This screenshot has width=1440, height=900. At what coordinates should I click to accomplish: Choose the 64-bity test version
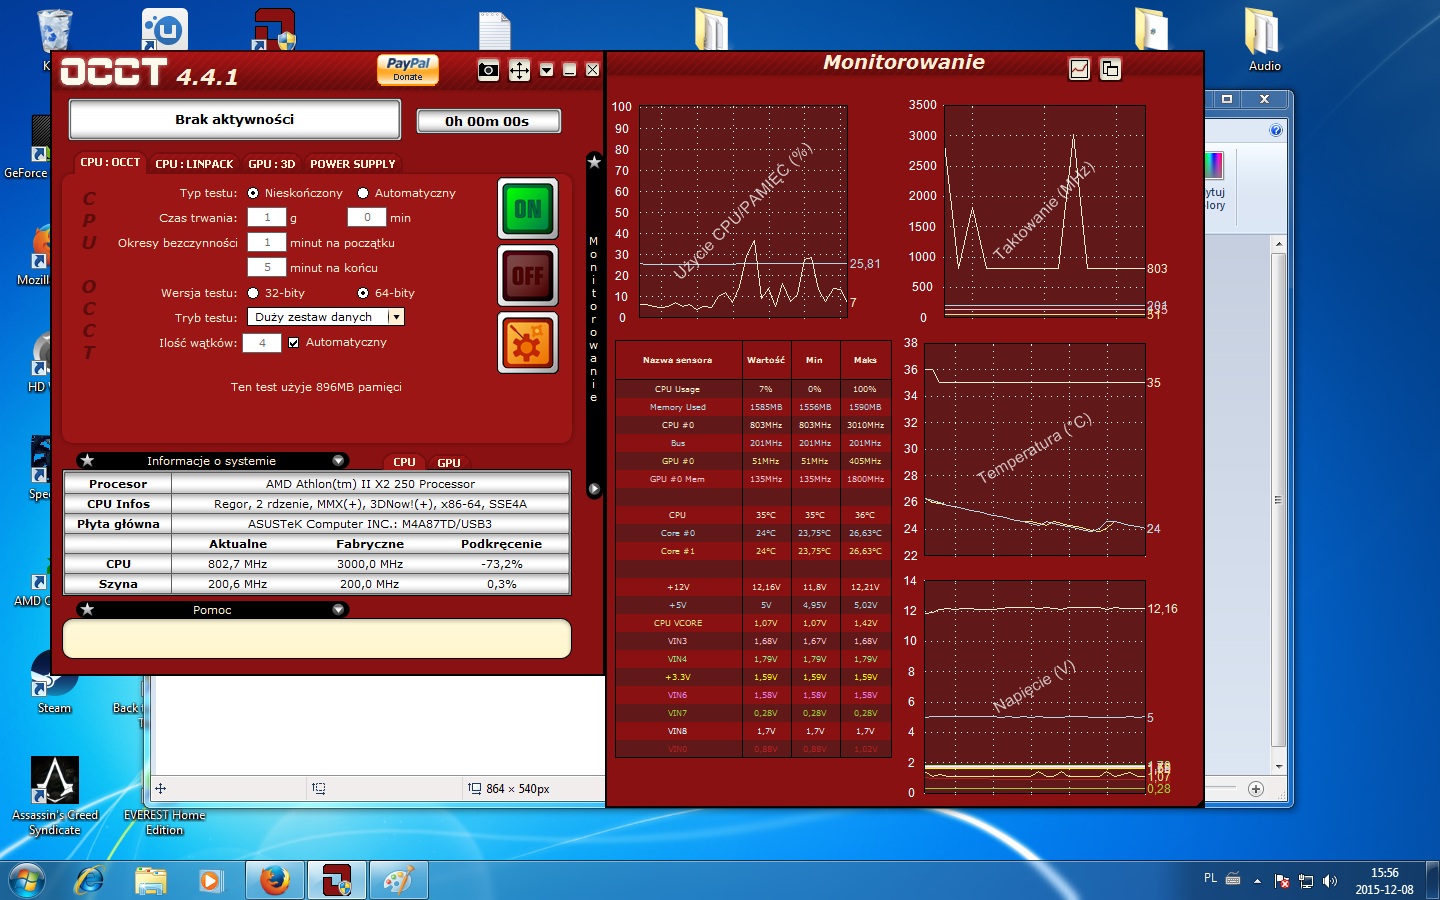click(x=363, y=293)
